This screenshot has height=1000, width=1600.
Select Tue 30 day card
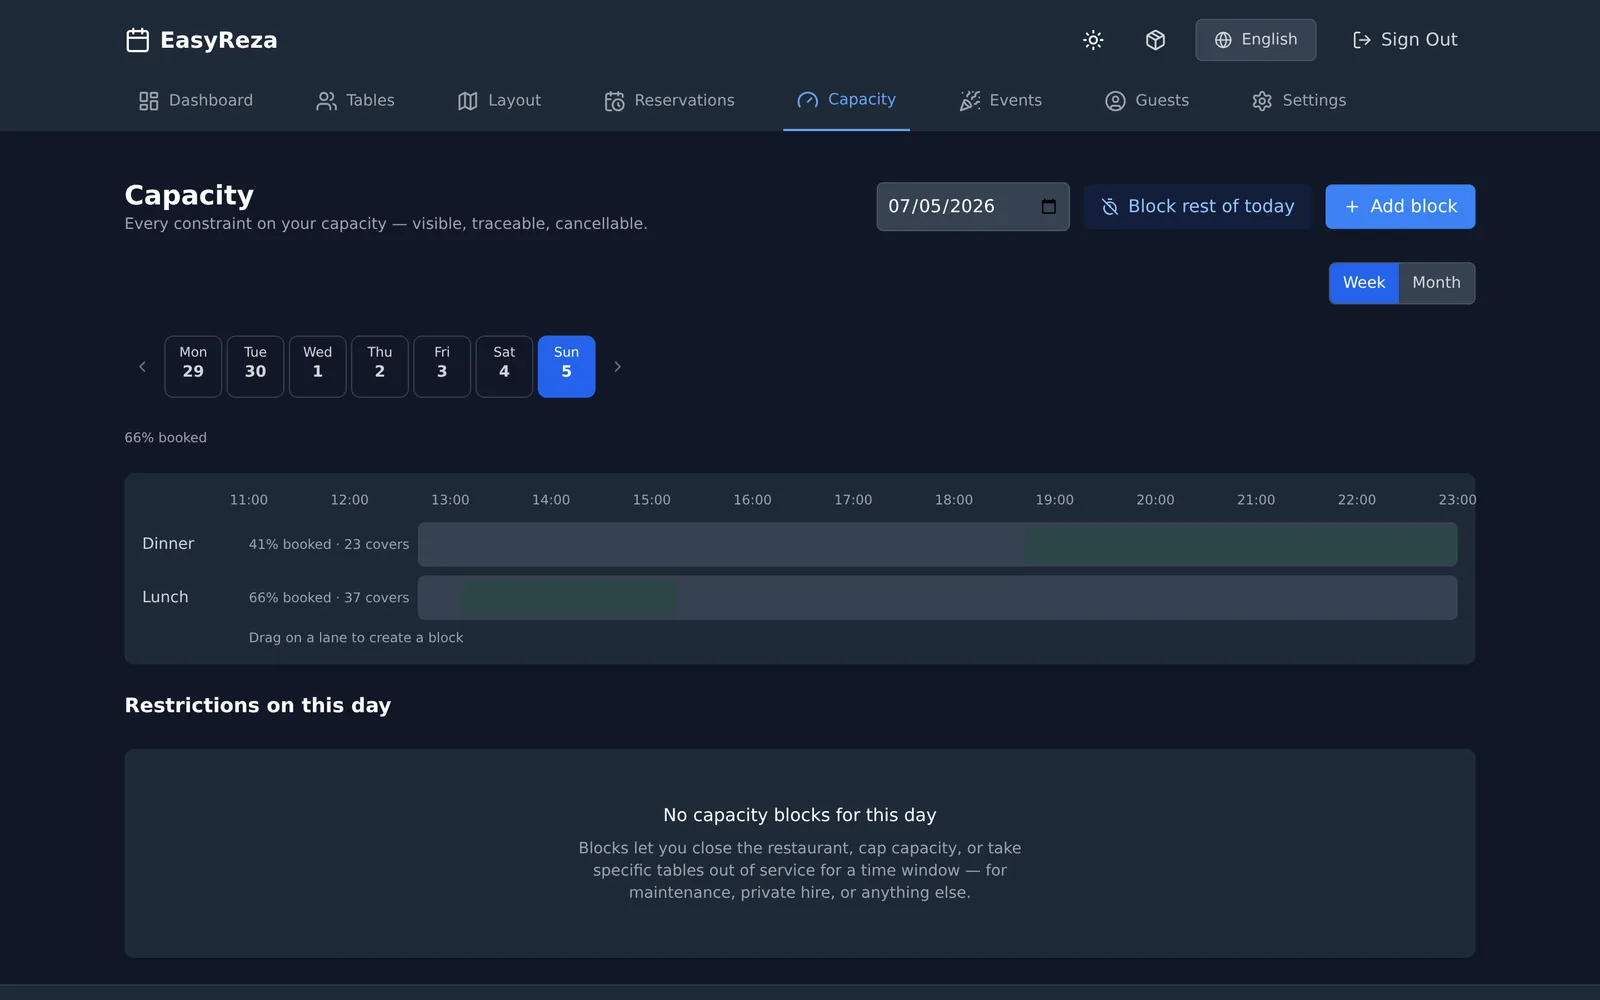pyautogui.click(x=255, y=367)
